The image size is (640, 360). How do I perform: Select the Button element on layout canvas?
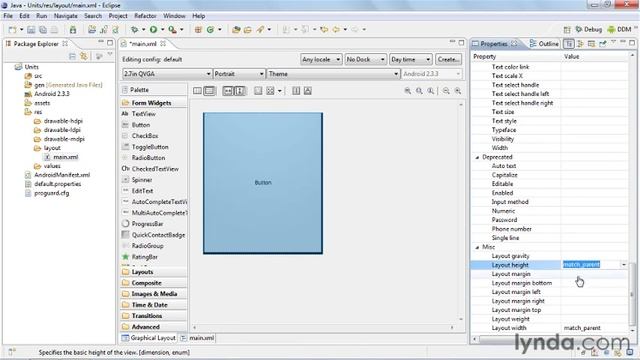tap(263, 183)
